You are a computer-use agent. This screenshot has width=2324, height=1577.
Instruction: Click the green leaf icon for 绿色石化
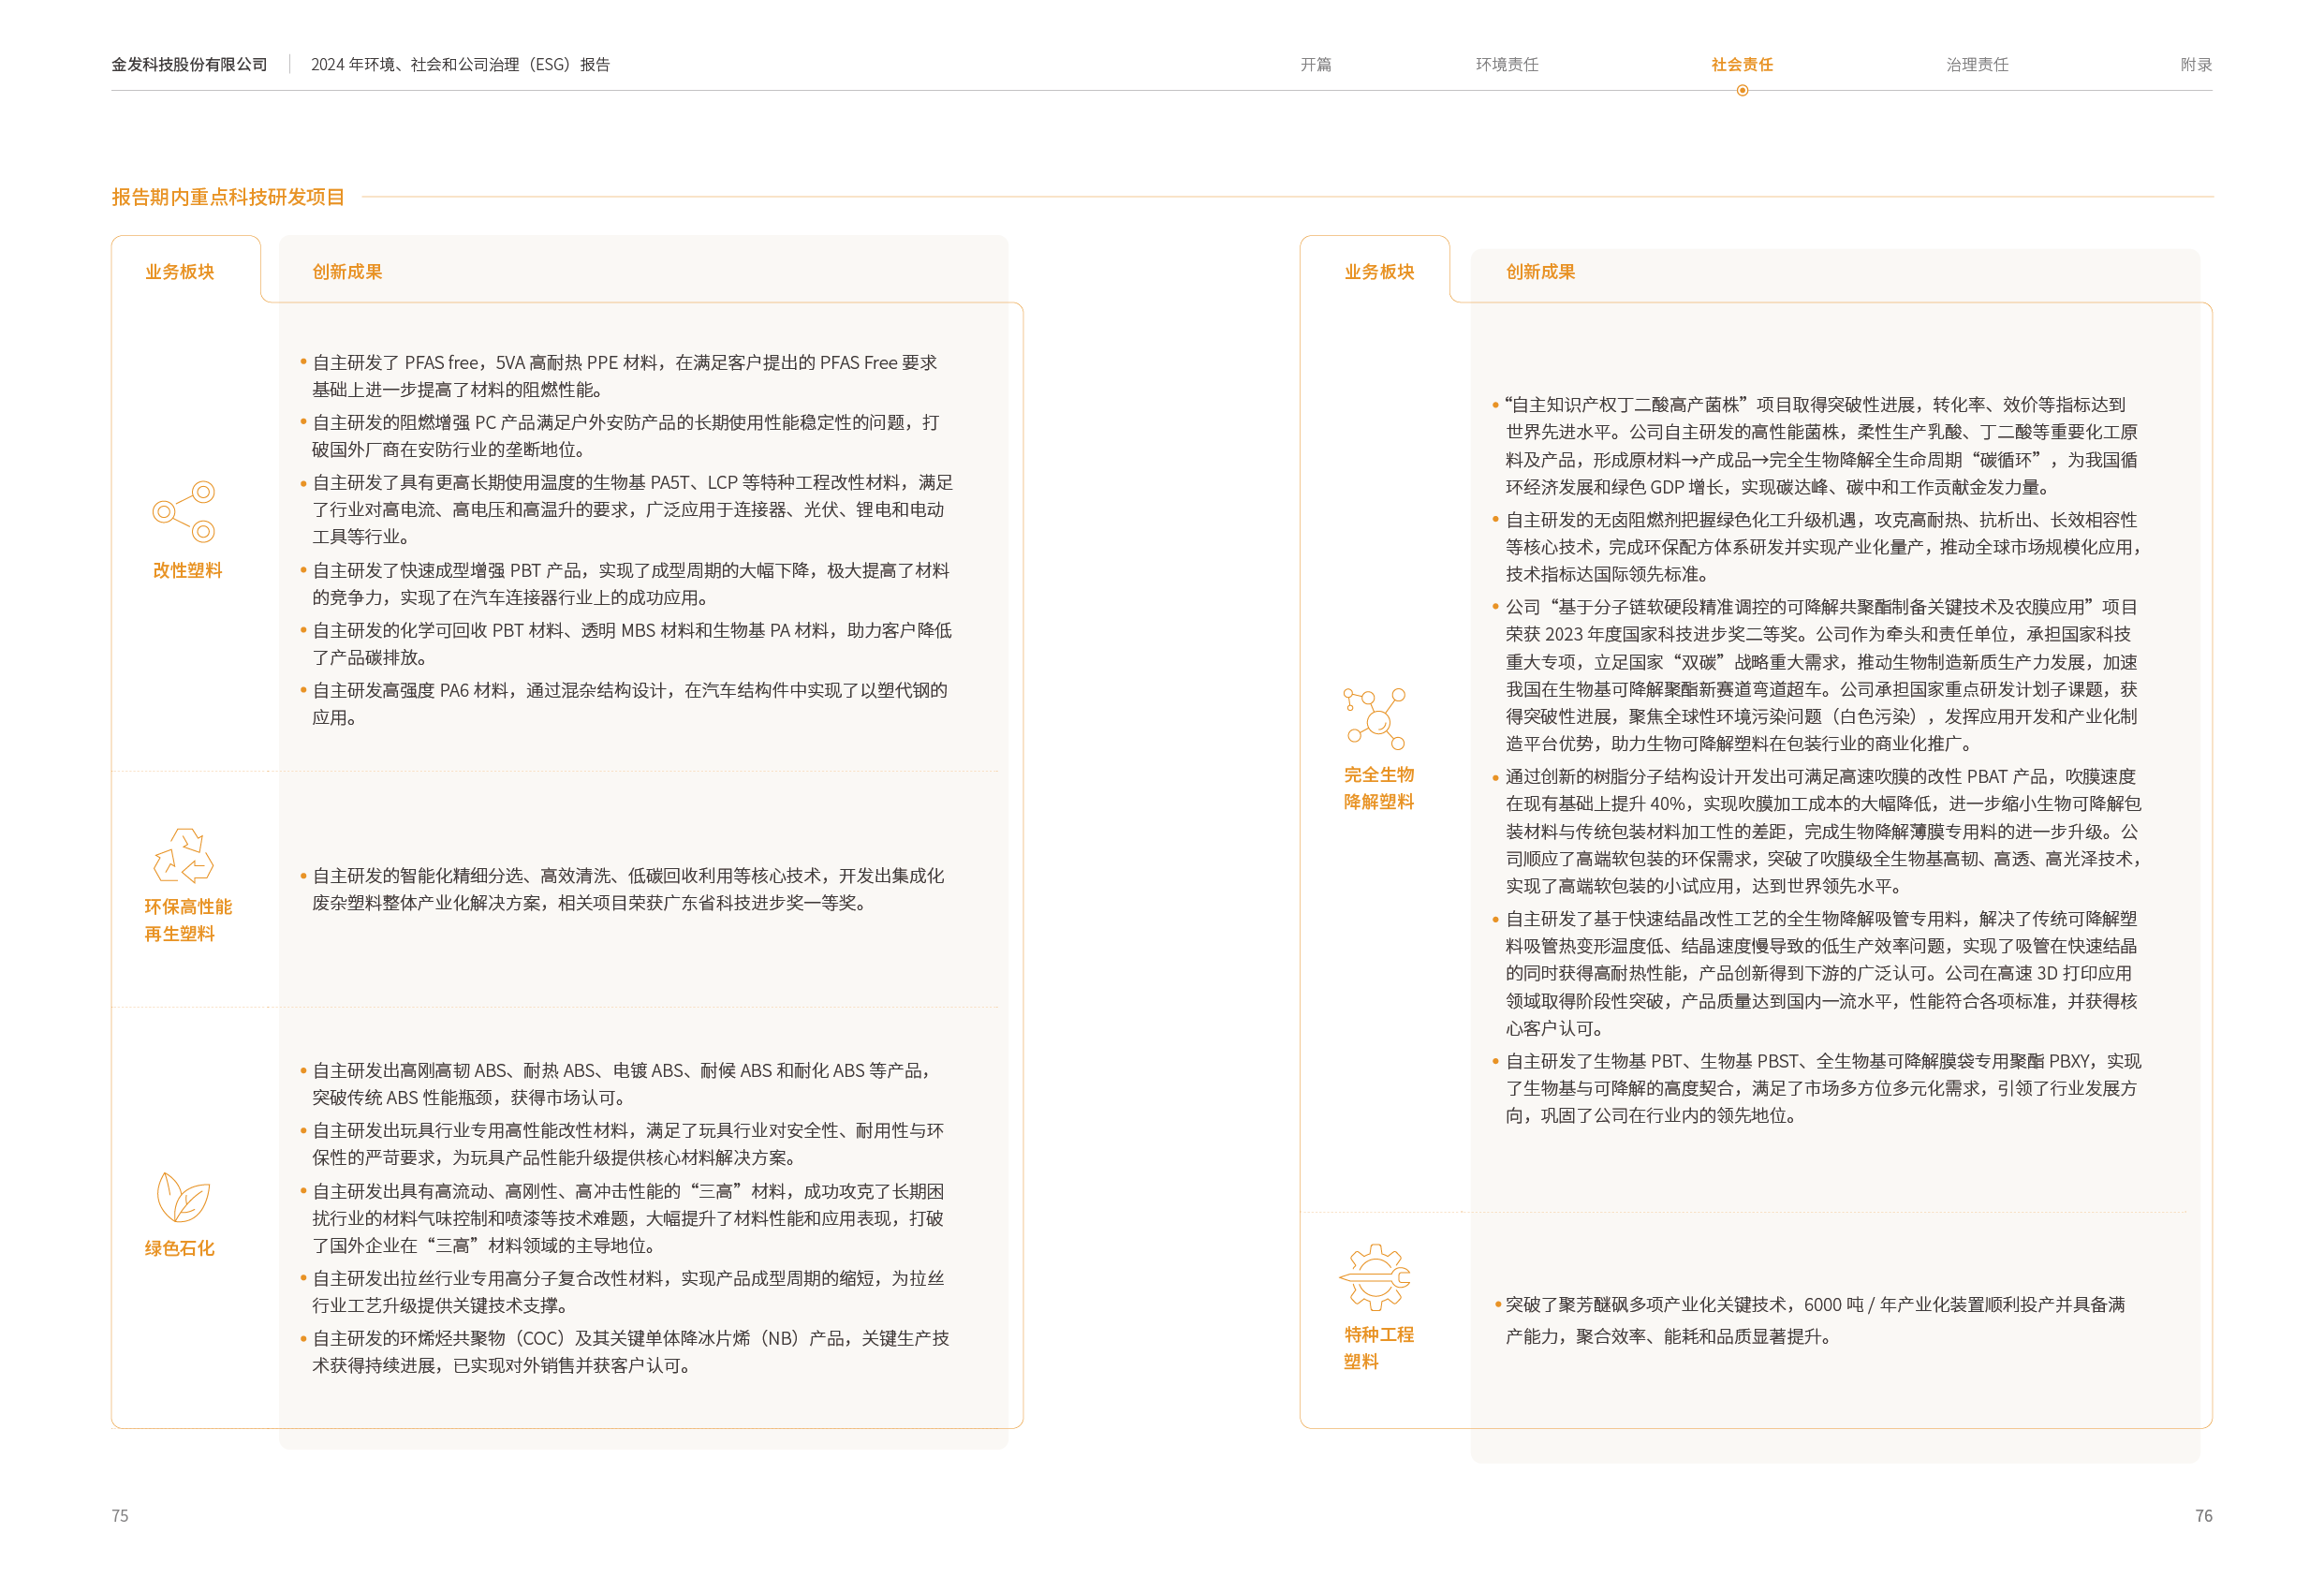(183, 1198)
